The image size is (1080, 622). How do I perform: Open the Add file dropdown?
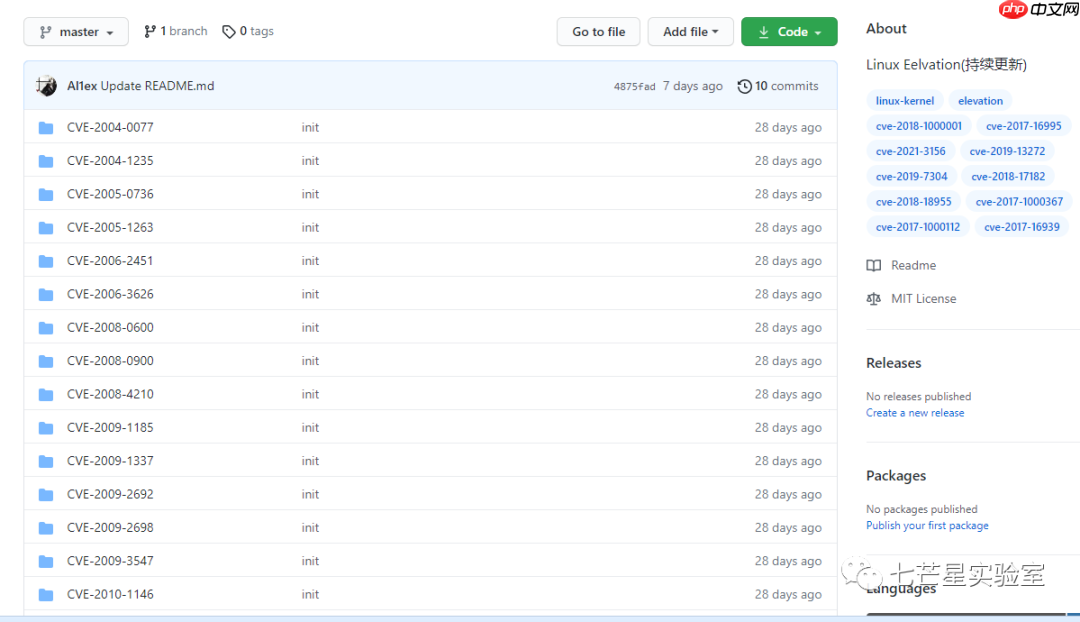690,32
